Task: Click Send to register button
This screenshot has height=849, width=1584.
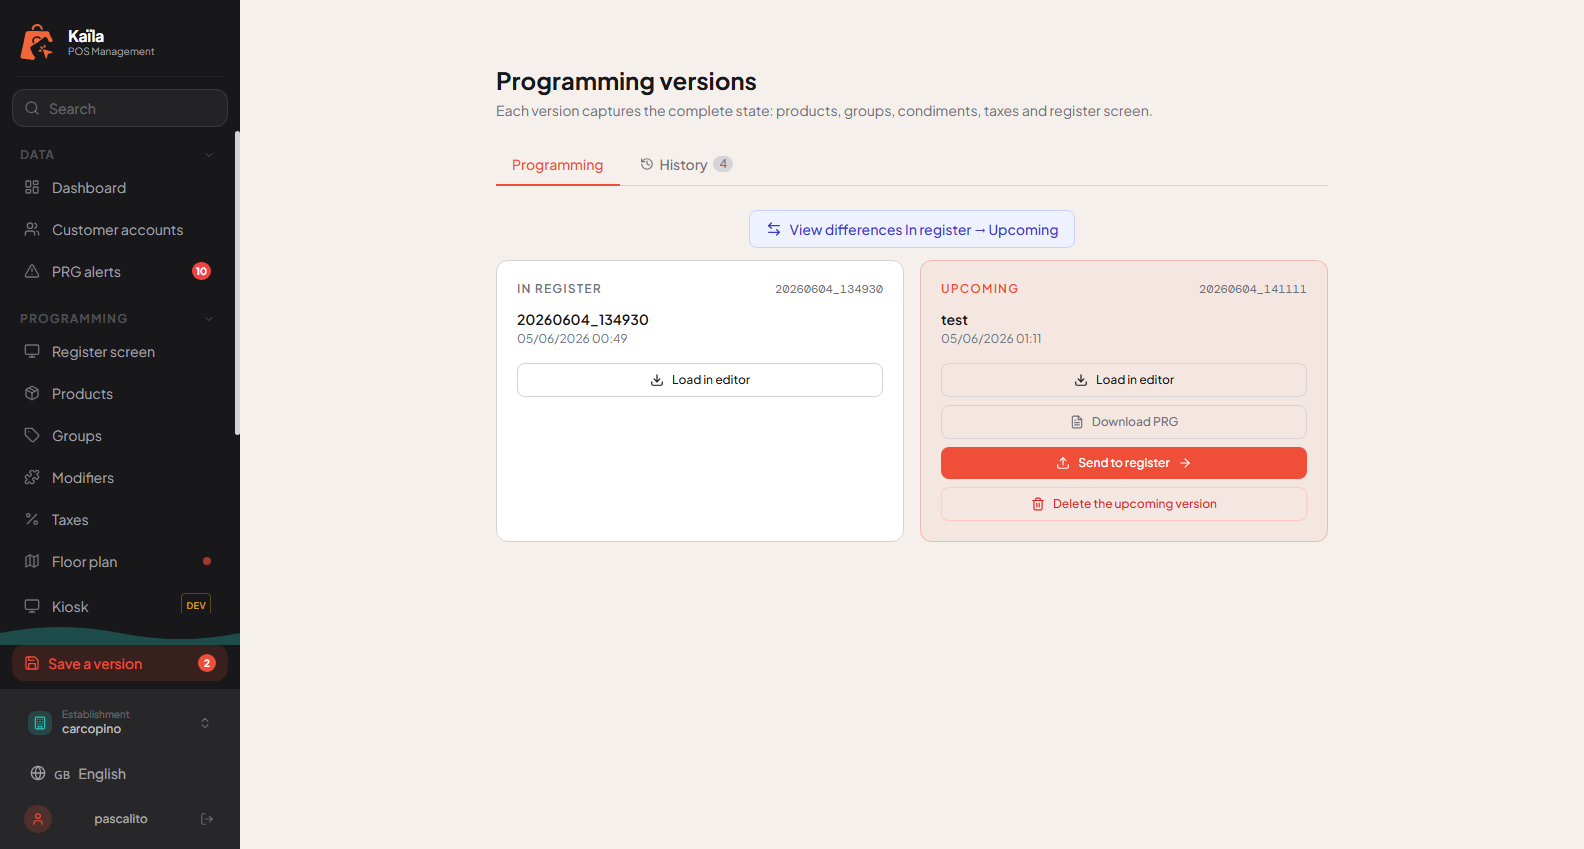Action: click(1124, 463)
